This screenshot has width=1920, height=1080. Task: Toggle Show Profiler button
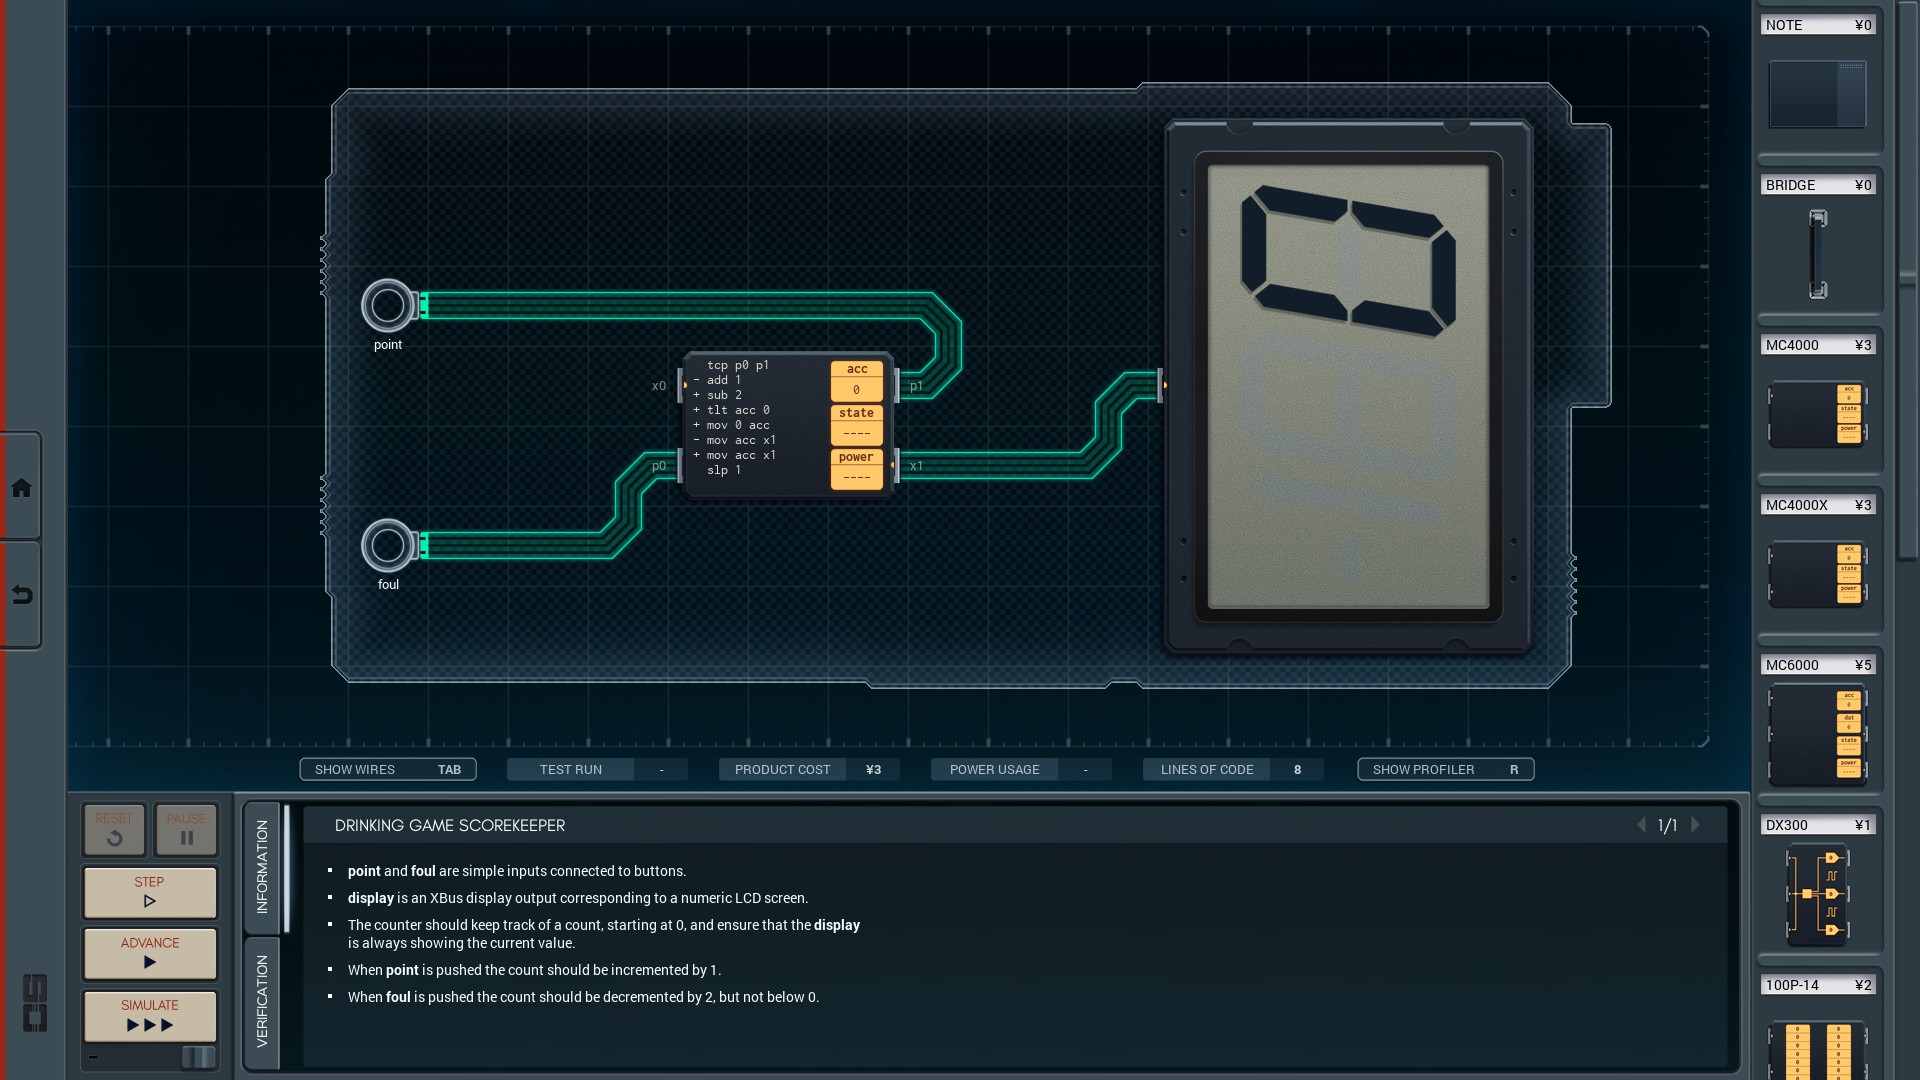(x=1444, y=769)
